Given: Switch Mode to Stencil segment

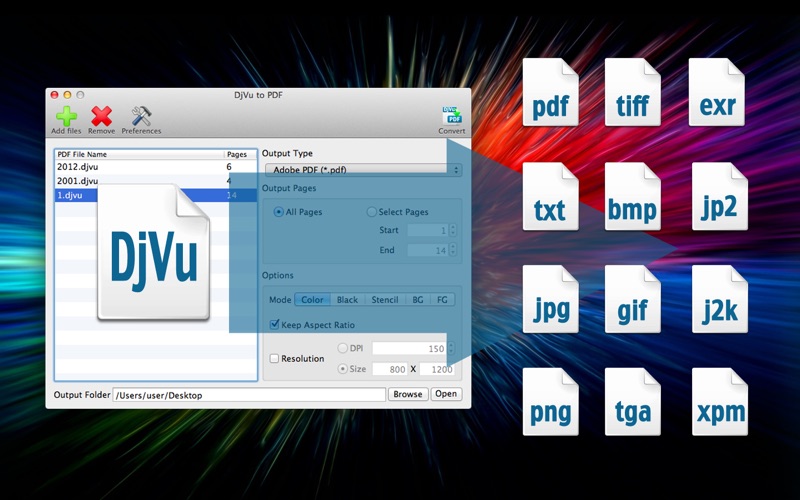Looking at the screenshot, I should (x=385, y=300).
